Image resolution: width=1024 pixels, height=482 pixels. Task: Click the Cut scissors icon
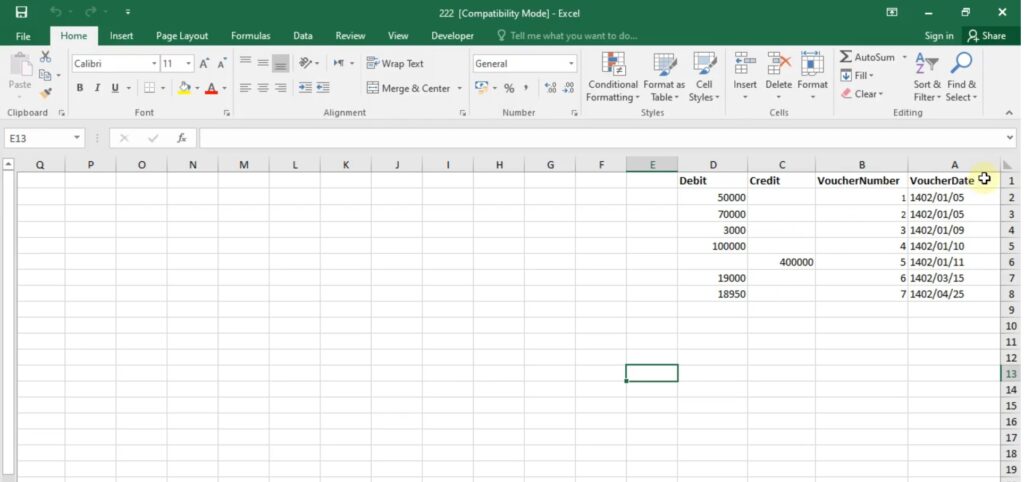point(46,57)
